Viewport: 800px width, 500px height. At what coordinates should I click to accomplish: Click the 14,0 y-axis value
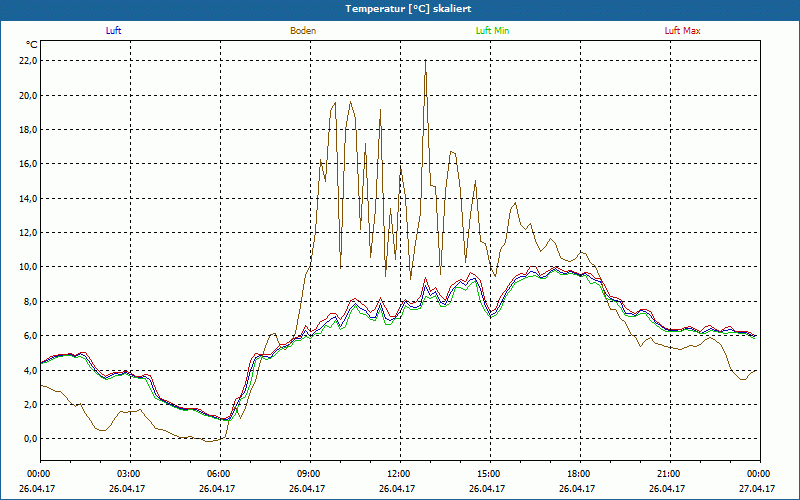click(x=29, y=198)
